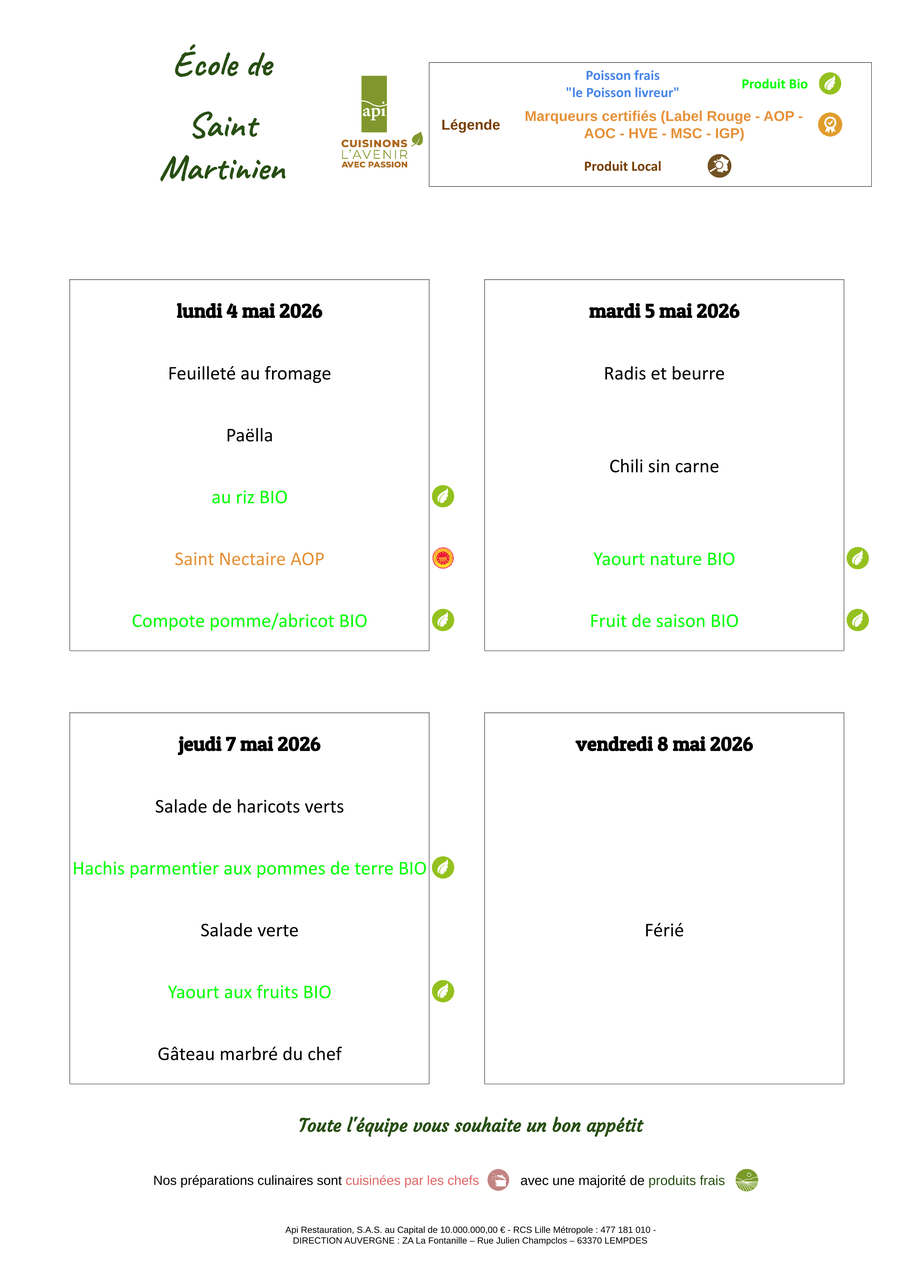The height and width of the screenshot is (1273, 900).
Task: Click the AOP seal next to Saint Nectaire
Action: click(x=443, y=559)
